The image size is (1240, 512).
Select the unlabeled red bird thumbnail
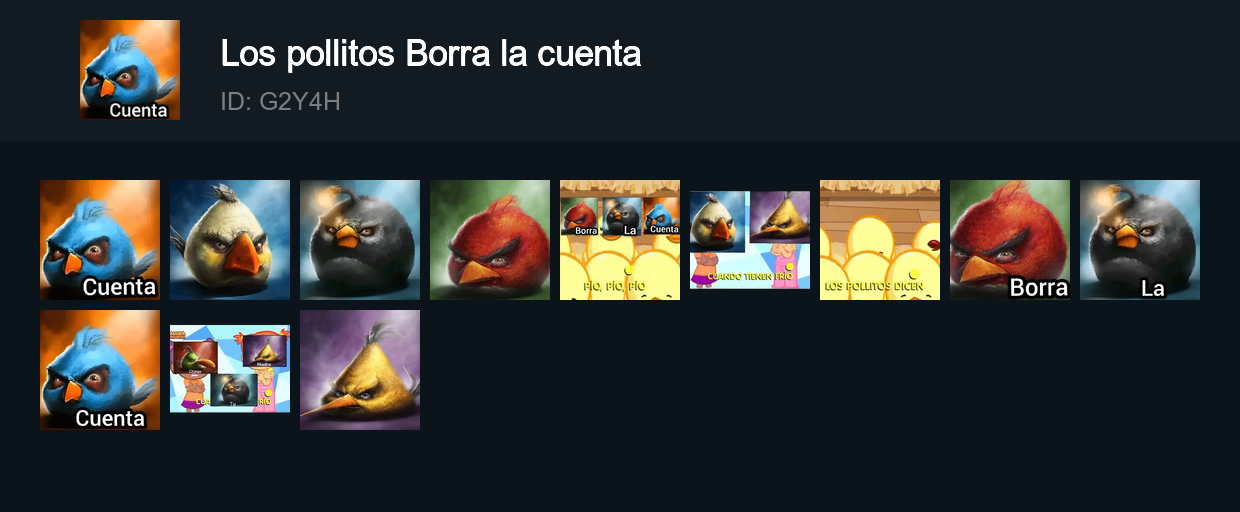490,240
